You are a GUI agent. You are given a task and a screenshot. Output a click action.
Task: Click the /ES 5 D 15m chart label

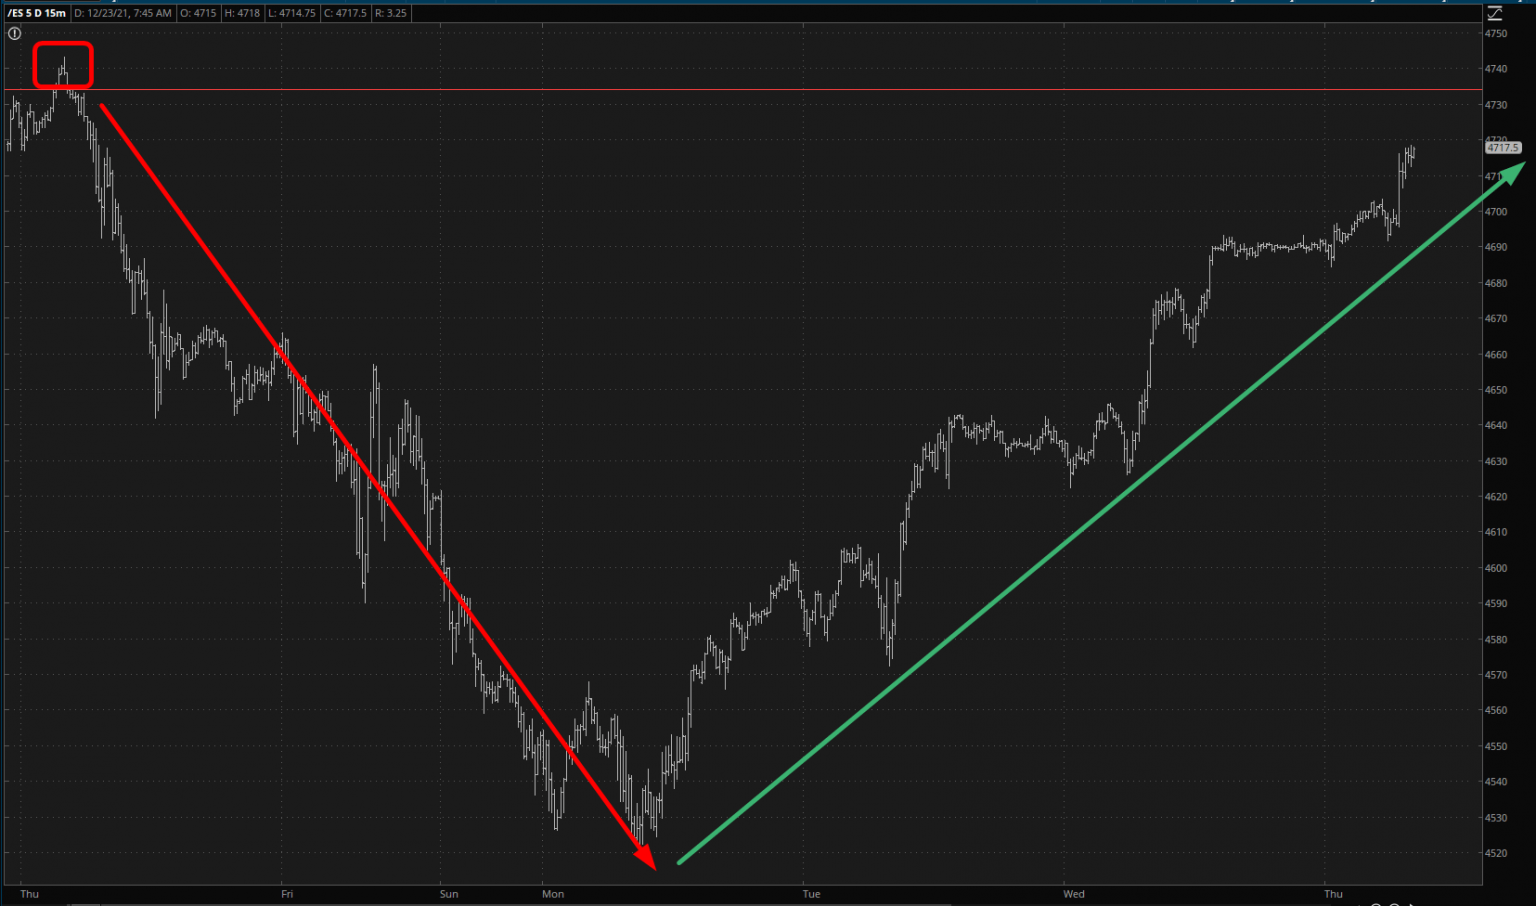click(x=37, y=13)
